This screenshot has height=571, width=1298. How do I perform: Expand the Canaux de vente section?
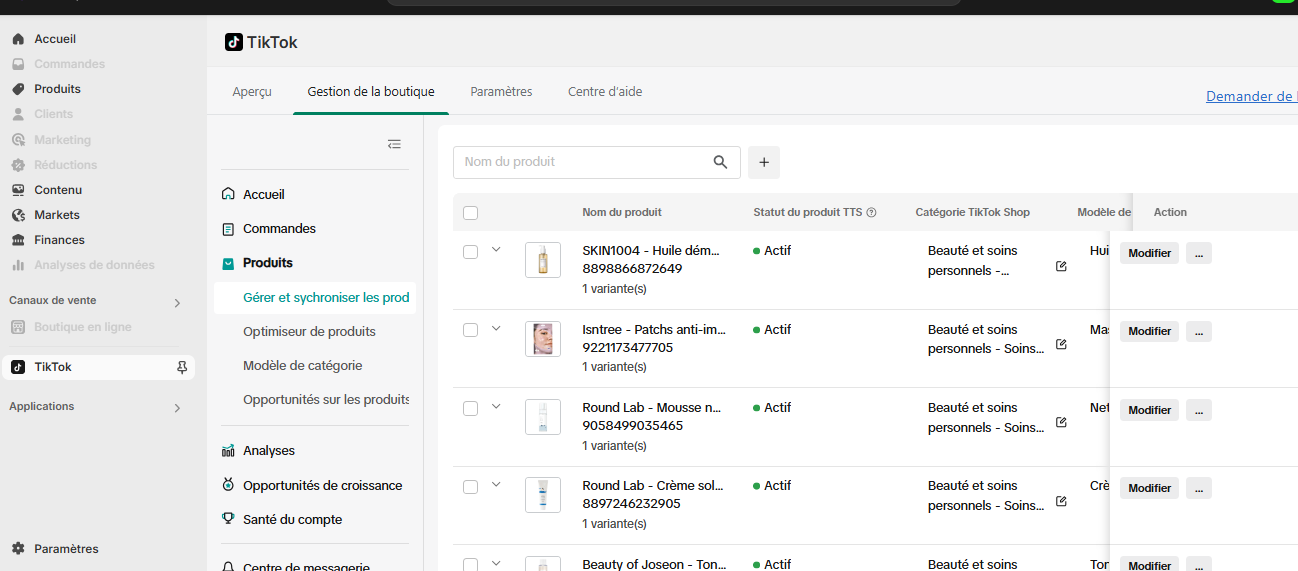[x=177, y=302]
